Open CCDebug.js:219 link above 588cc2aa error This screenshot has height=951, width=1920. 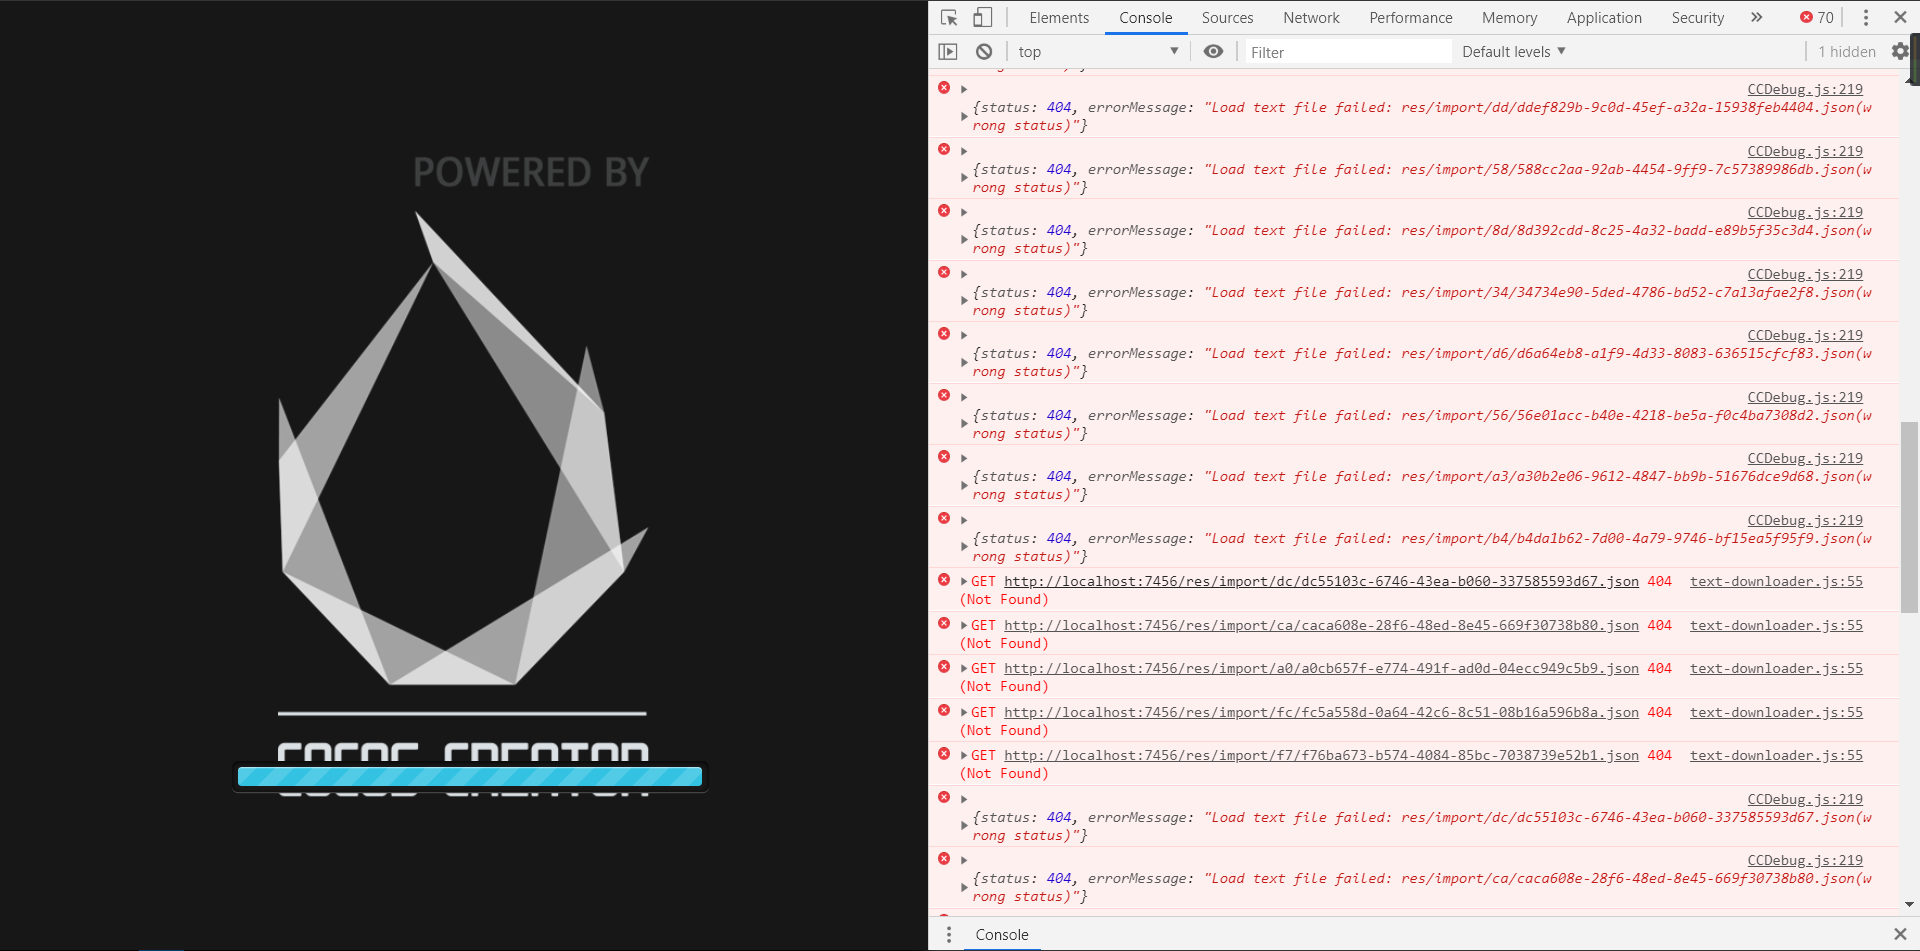pyautogui.click(x=1805, y=151)
